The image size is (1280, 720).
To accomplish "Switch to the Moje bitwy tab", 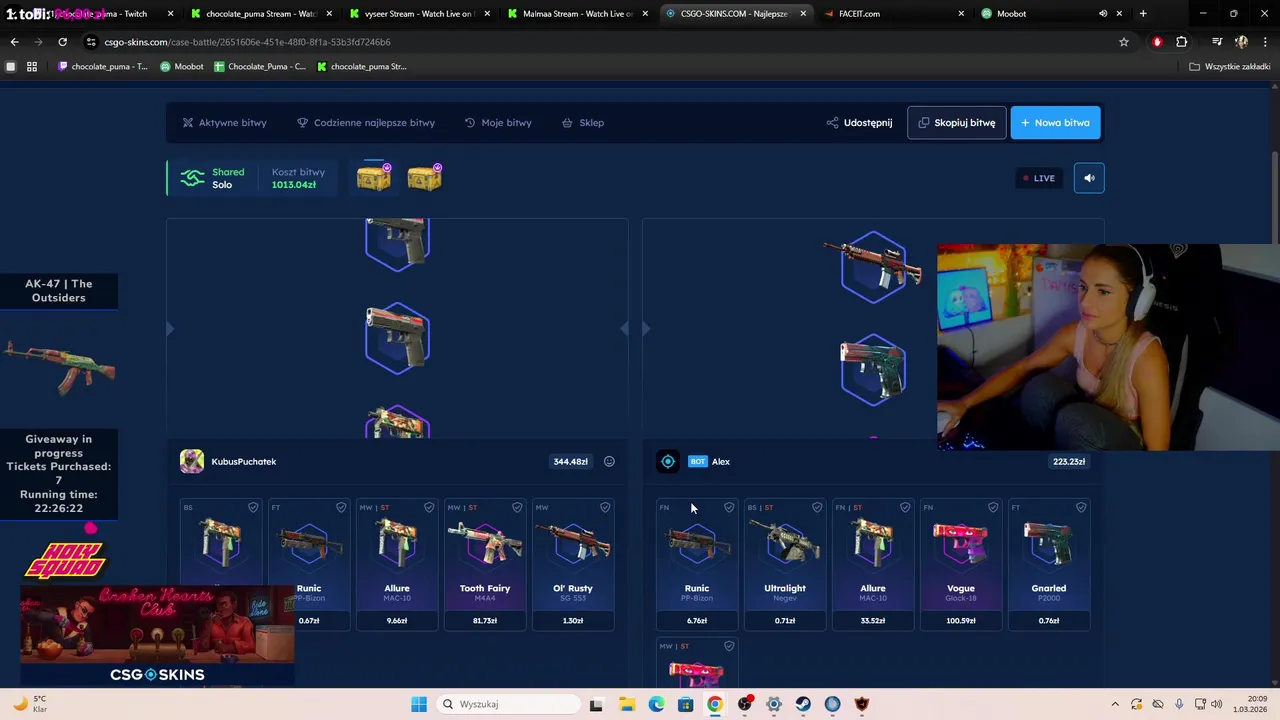I will (x=498, y=123).
